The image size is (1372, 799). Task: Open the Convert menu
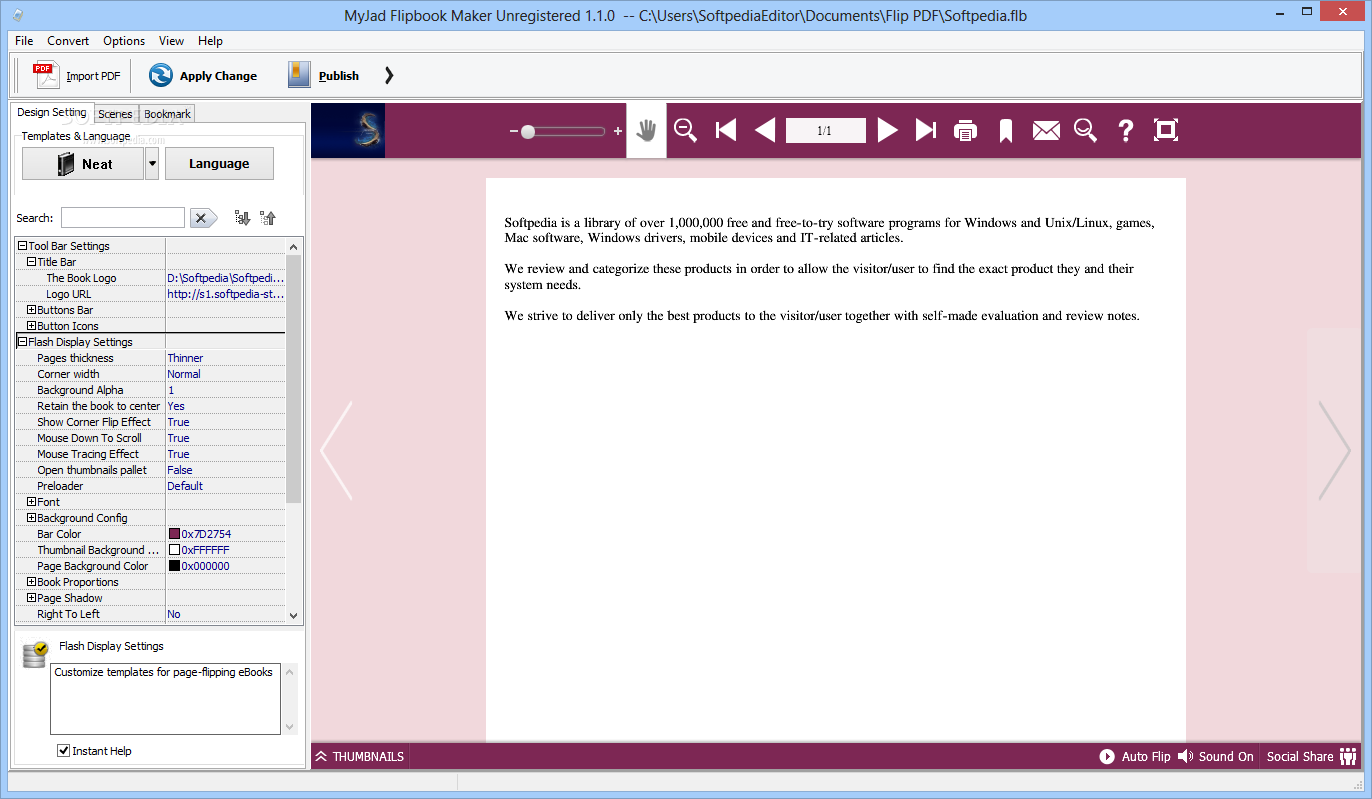click(x=68, y=41)
